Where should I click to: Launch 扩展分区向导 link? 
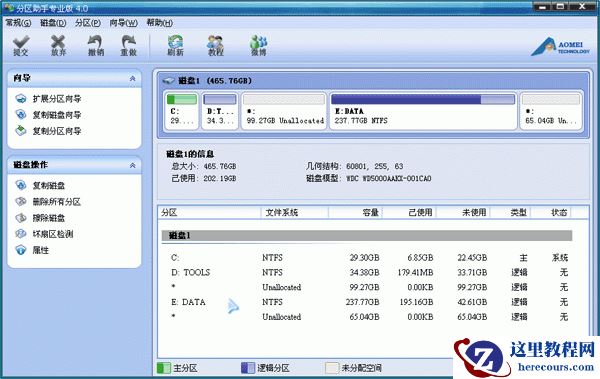click(x=57, y=99)
